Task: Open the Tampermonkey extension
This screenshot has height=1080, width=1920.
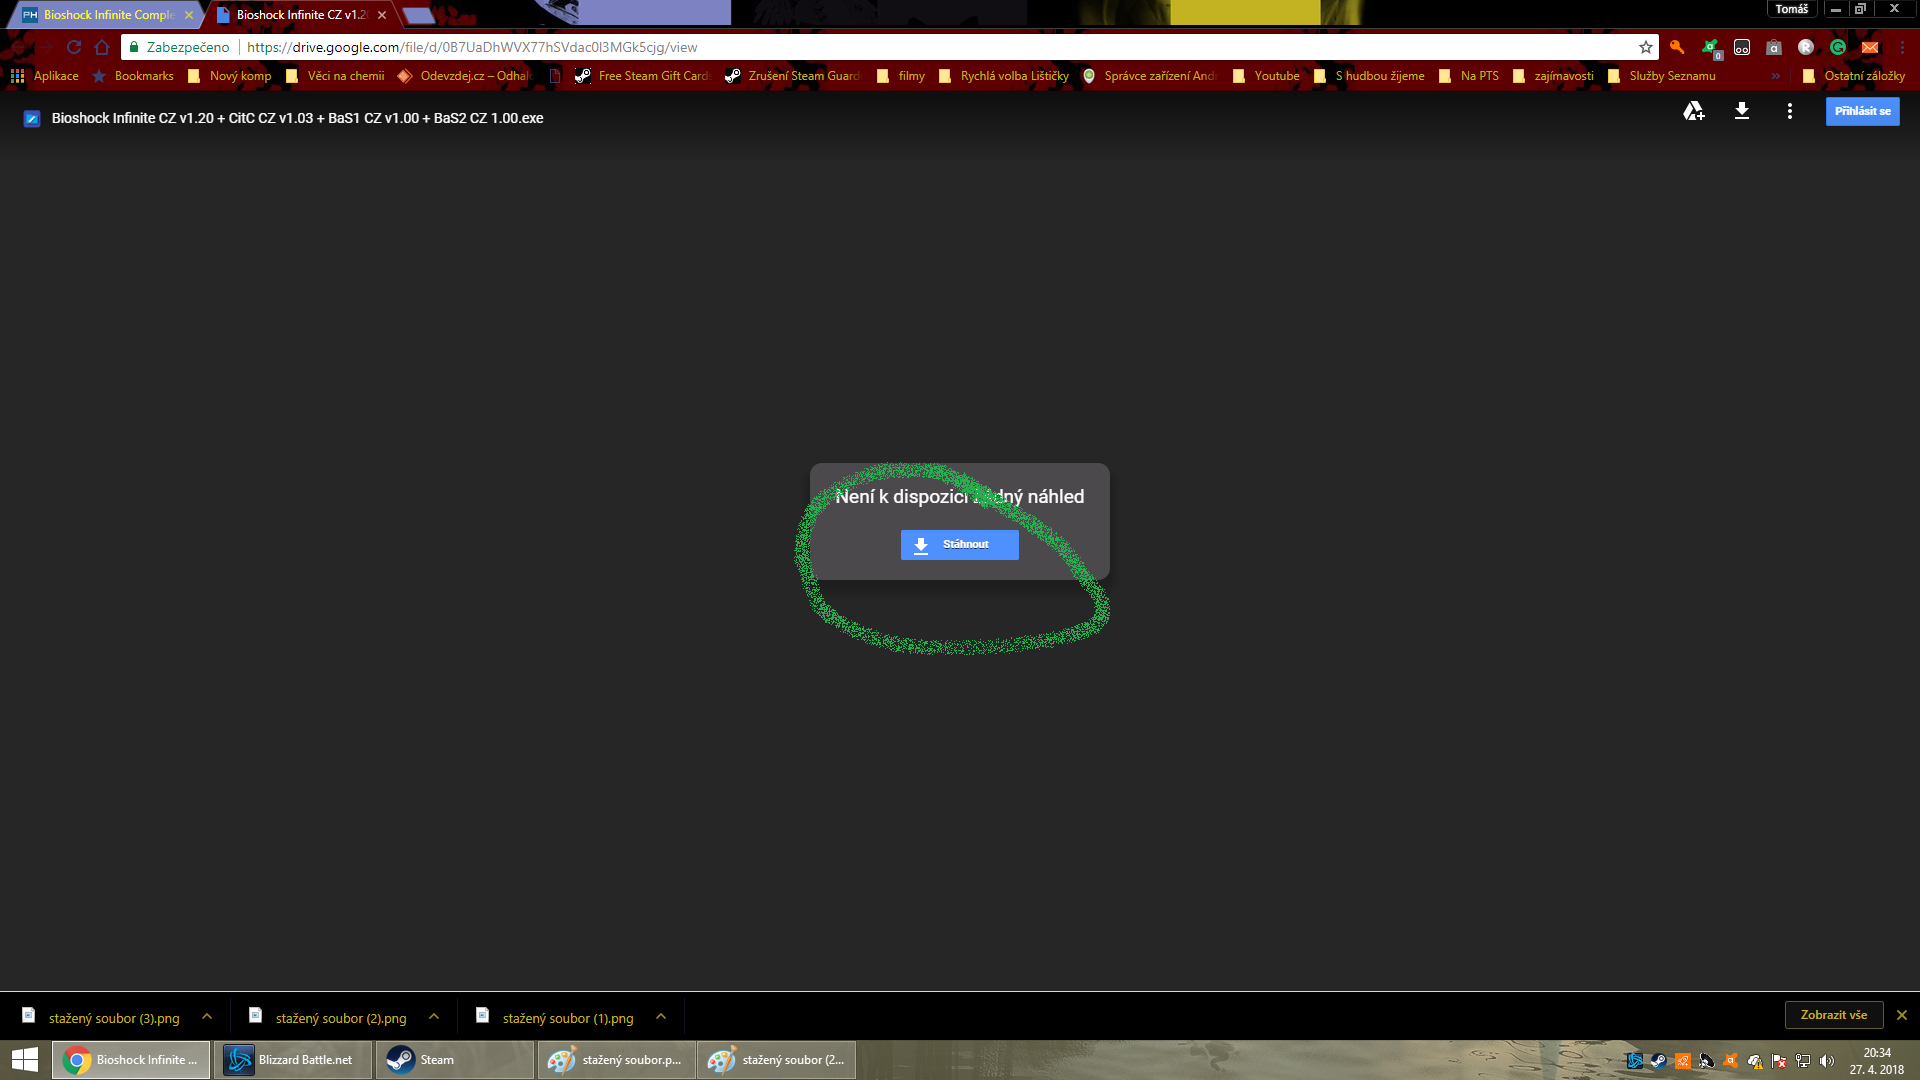Action: tap(1742, 47)
